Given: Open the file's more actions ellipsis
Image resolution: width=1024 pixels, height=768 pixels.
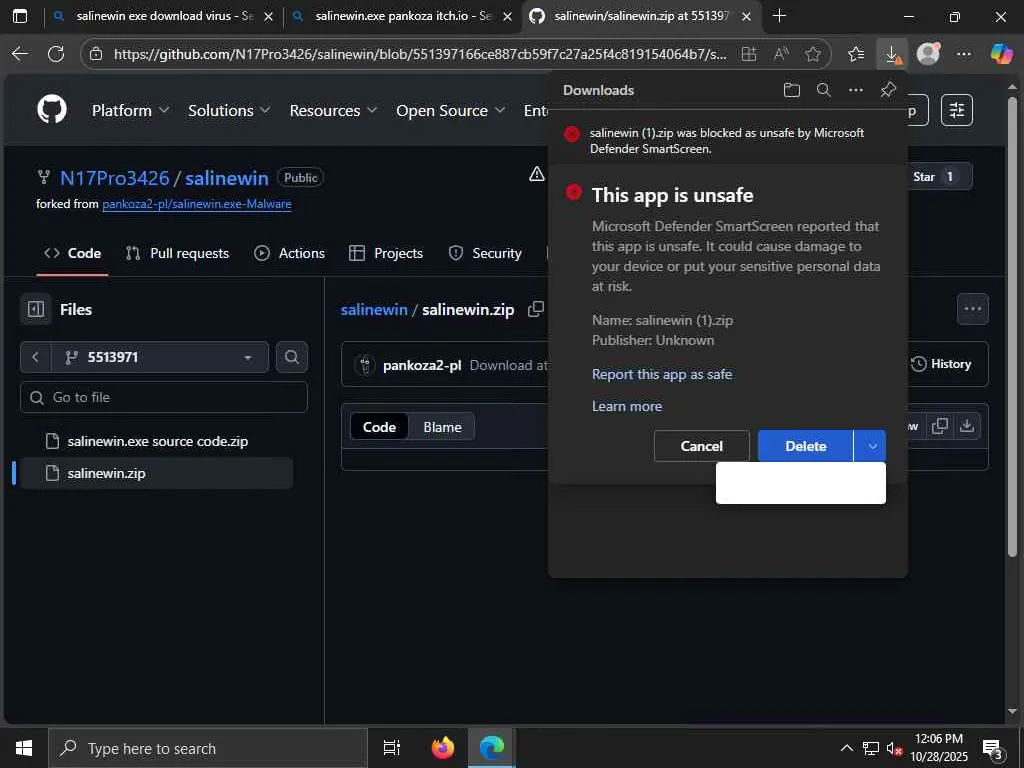Looking at the screenshot, I should click(x=972, y=309).
